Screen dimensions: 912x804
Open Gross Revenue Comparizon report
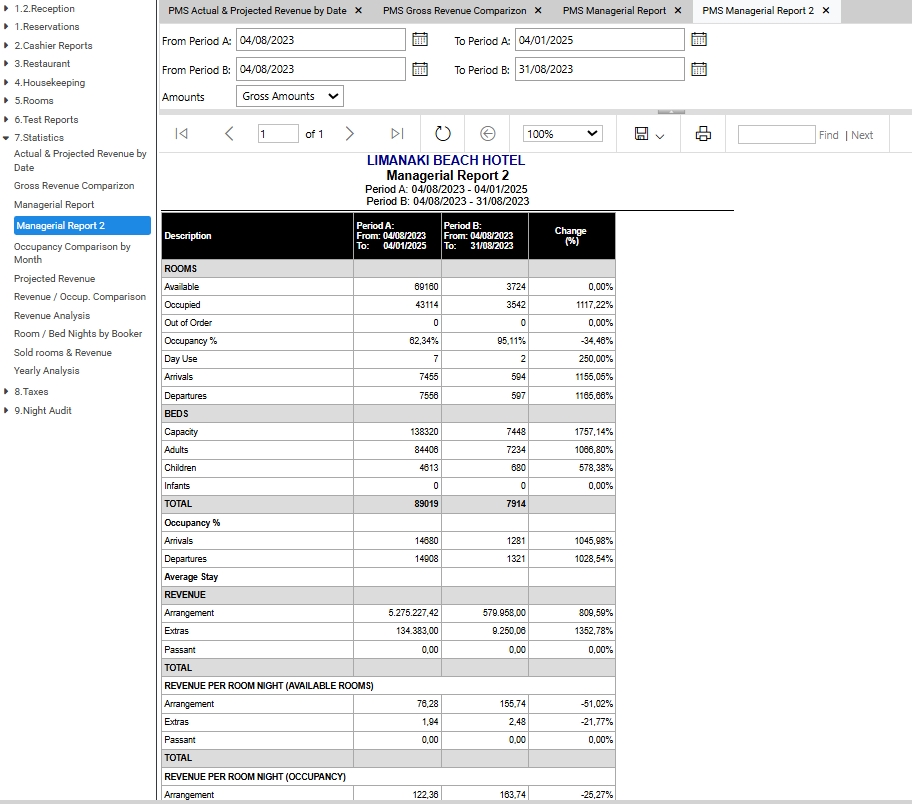74,186
